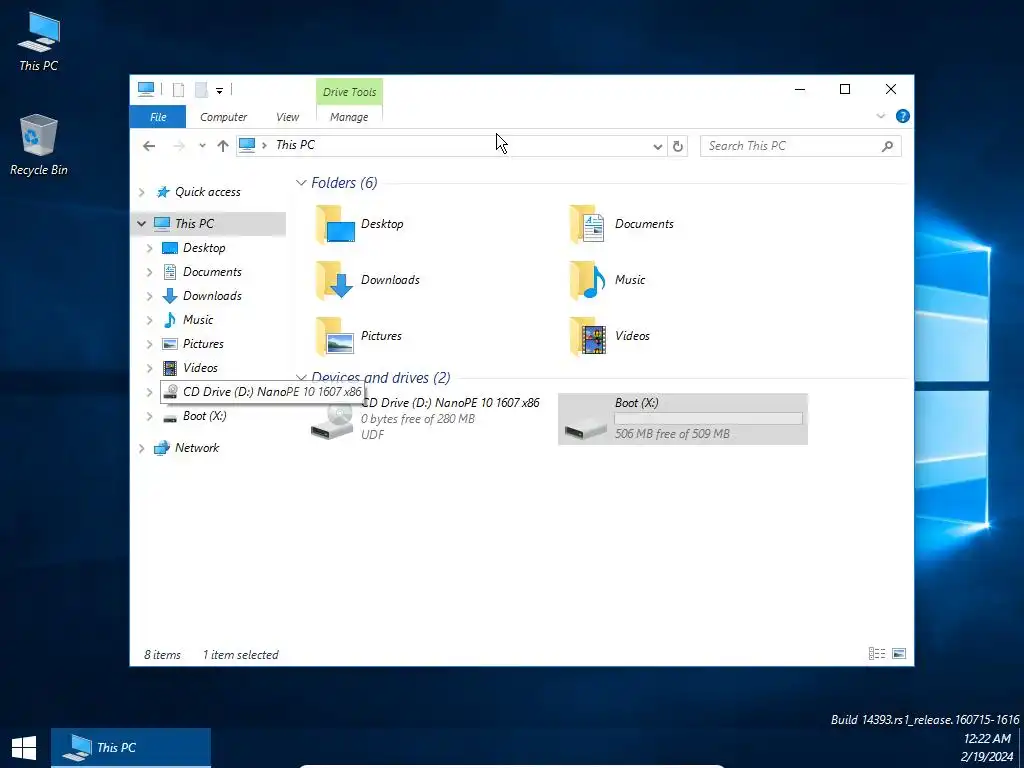Expand the Network tree node
The width and height of the screenshot is (1024, 768).
(142, 448)
